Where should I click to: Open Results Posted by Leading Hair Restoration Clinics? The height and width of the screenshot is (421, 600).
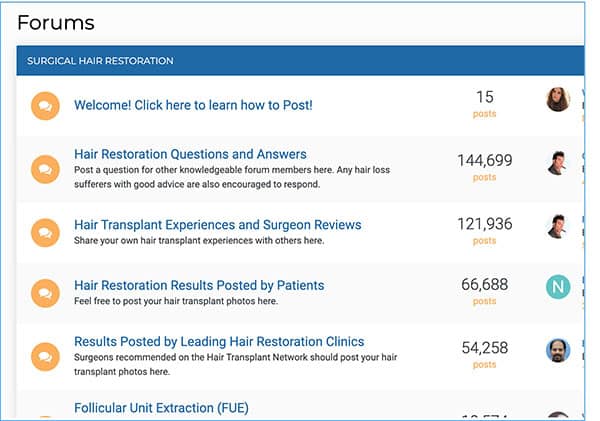[219, 342]
